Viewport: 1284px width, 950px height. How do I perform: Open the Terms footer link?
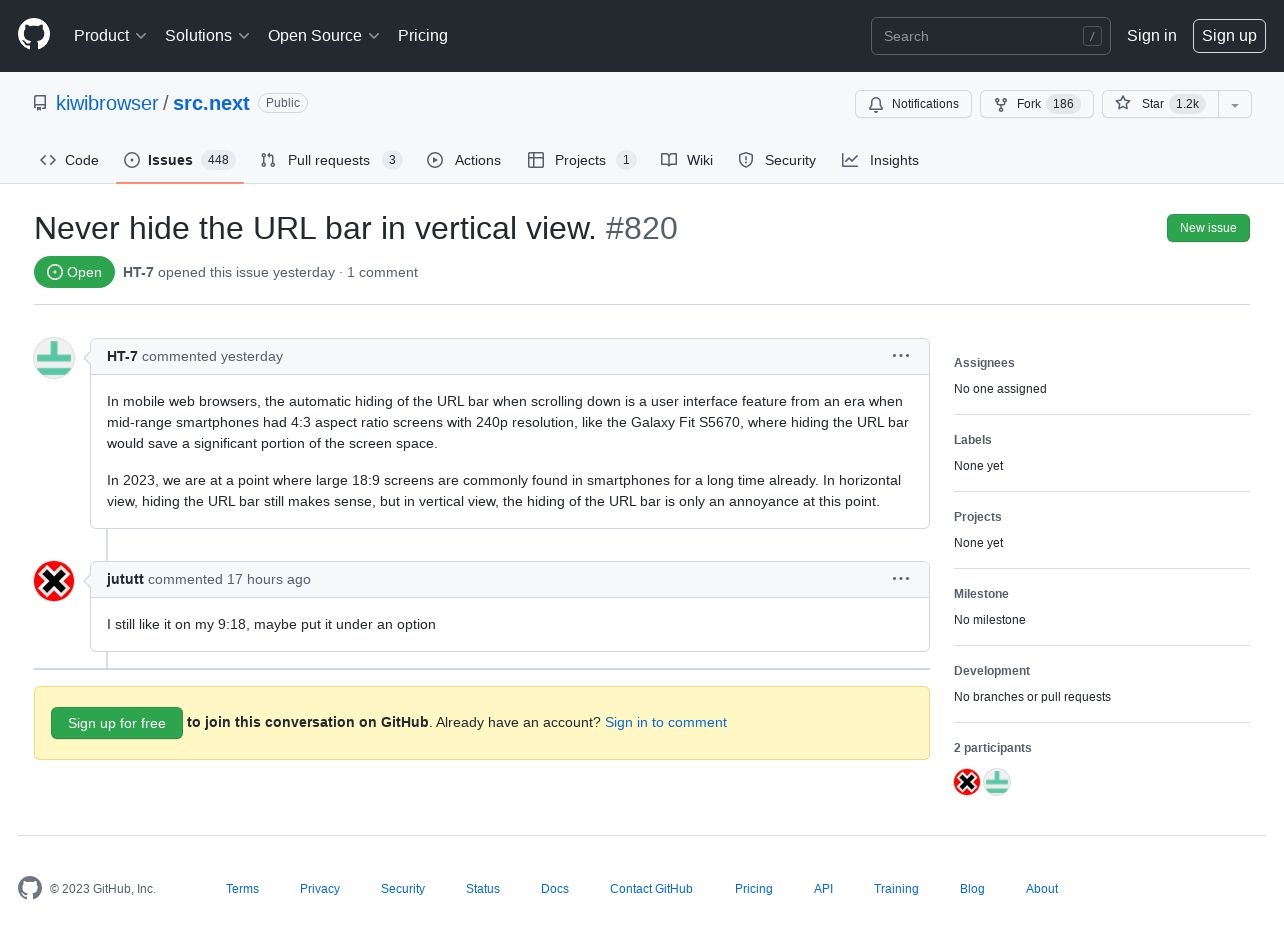(242, 889)
